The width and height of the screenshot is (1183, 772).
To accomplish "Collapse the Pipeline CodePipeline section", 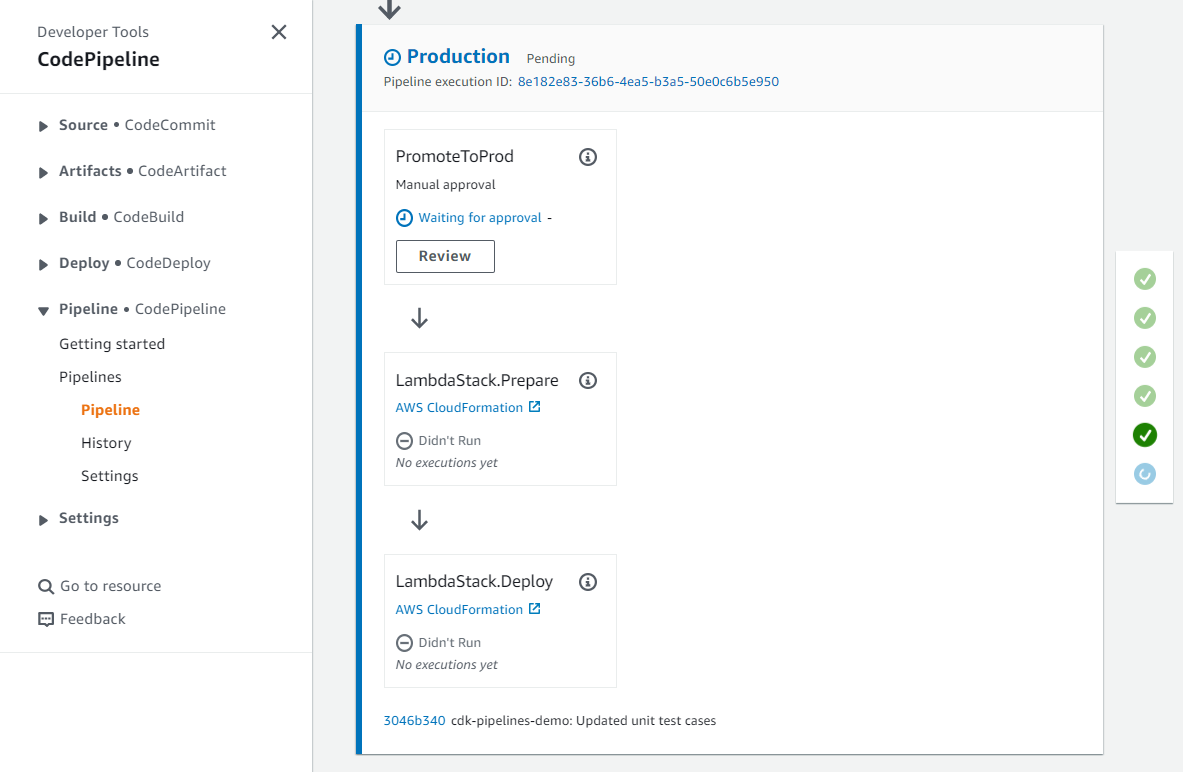I will (44, 310).
